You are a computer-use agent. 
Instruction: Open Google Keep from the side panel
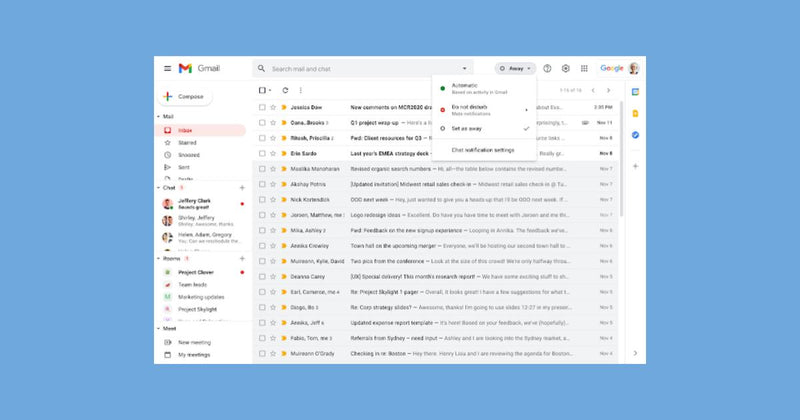point(635,113)
